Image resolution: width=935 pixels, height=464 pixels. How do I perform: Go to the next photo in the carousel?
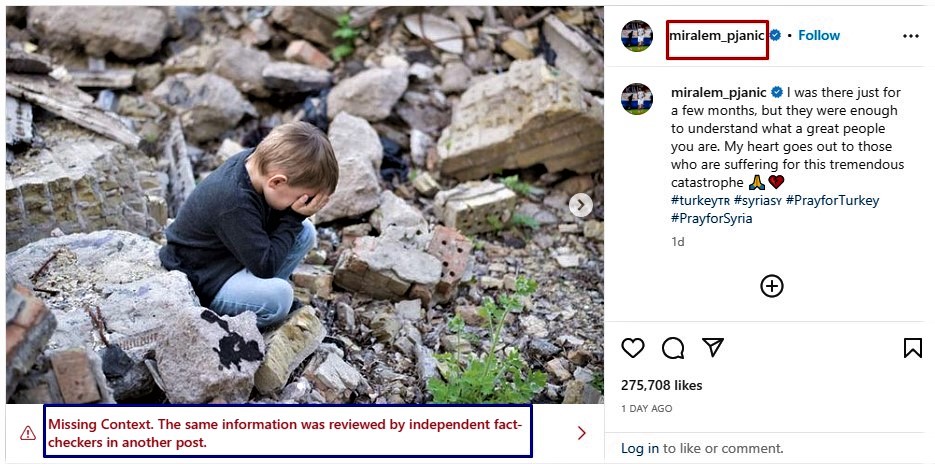pos(581,205)
